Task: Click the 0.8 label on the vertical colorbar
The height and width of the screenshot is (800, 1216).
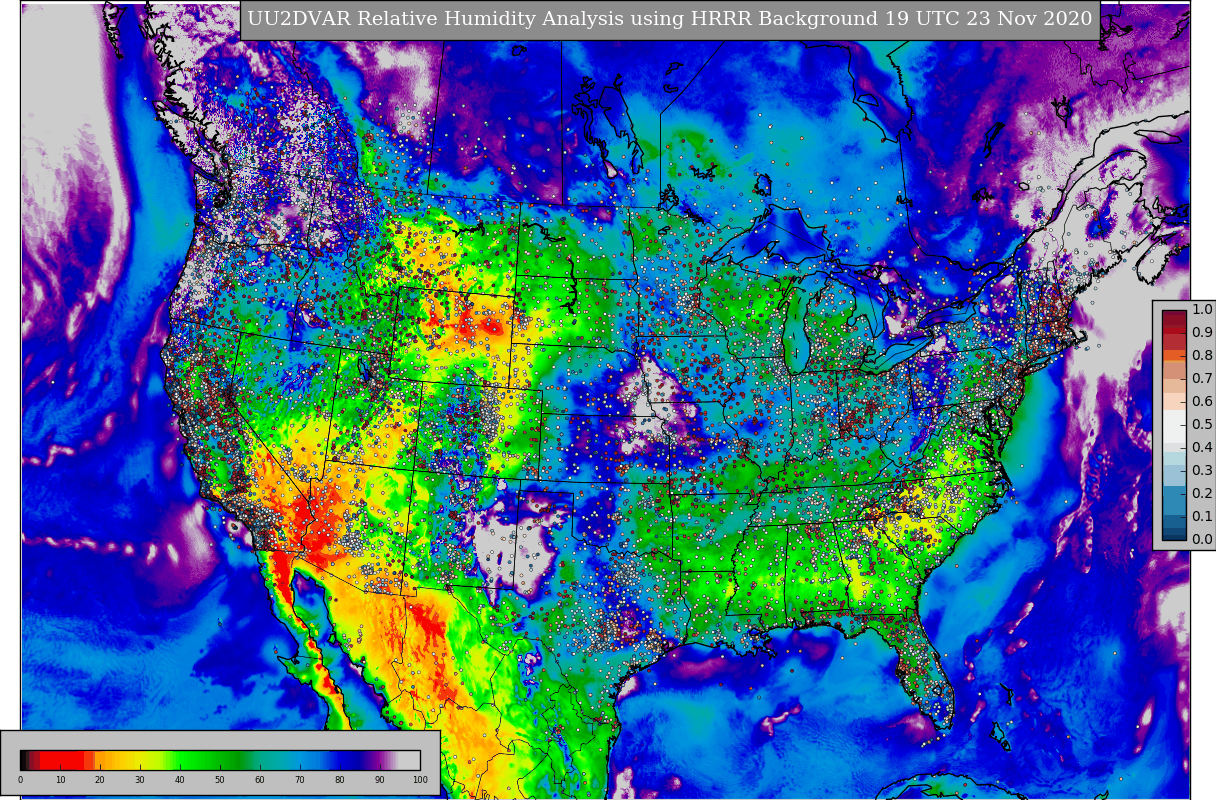Action: click(1203, 356)
